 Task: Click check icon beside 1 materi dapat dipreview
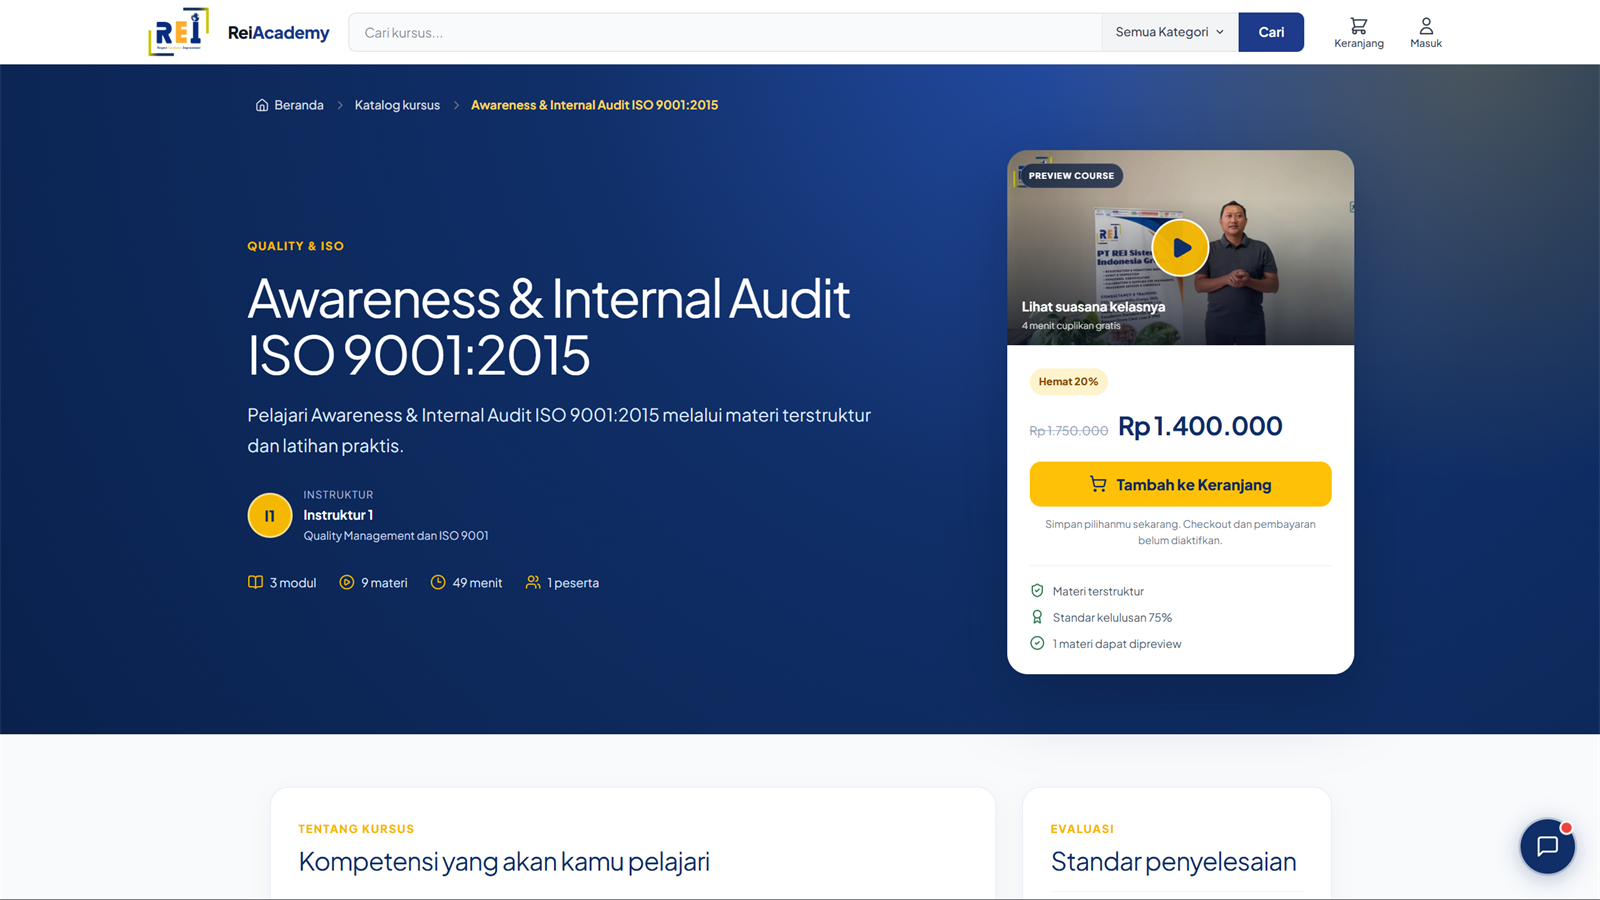point(1037,643)
